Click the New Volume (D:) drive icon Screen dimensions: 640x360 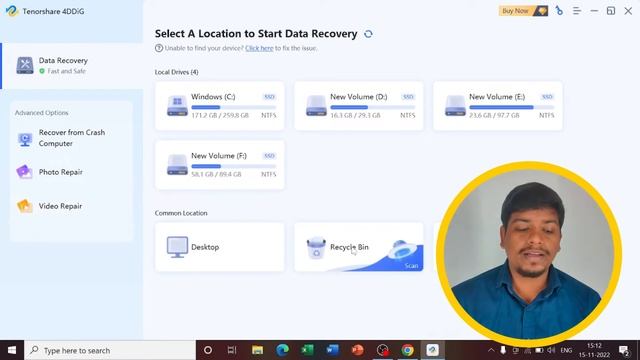(316, 106)
